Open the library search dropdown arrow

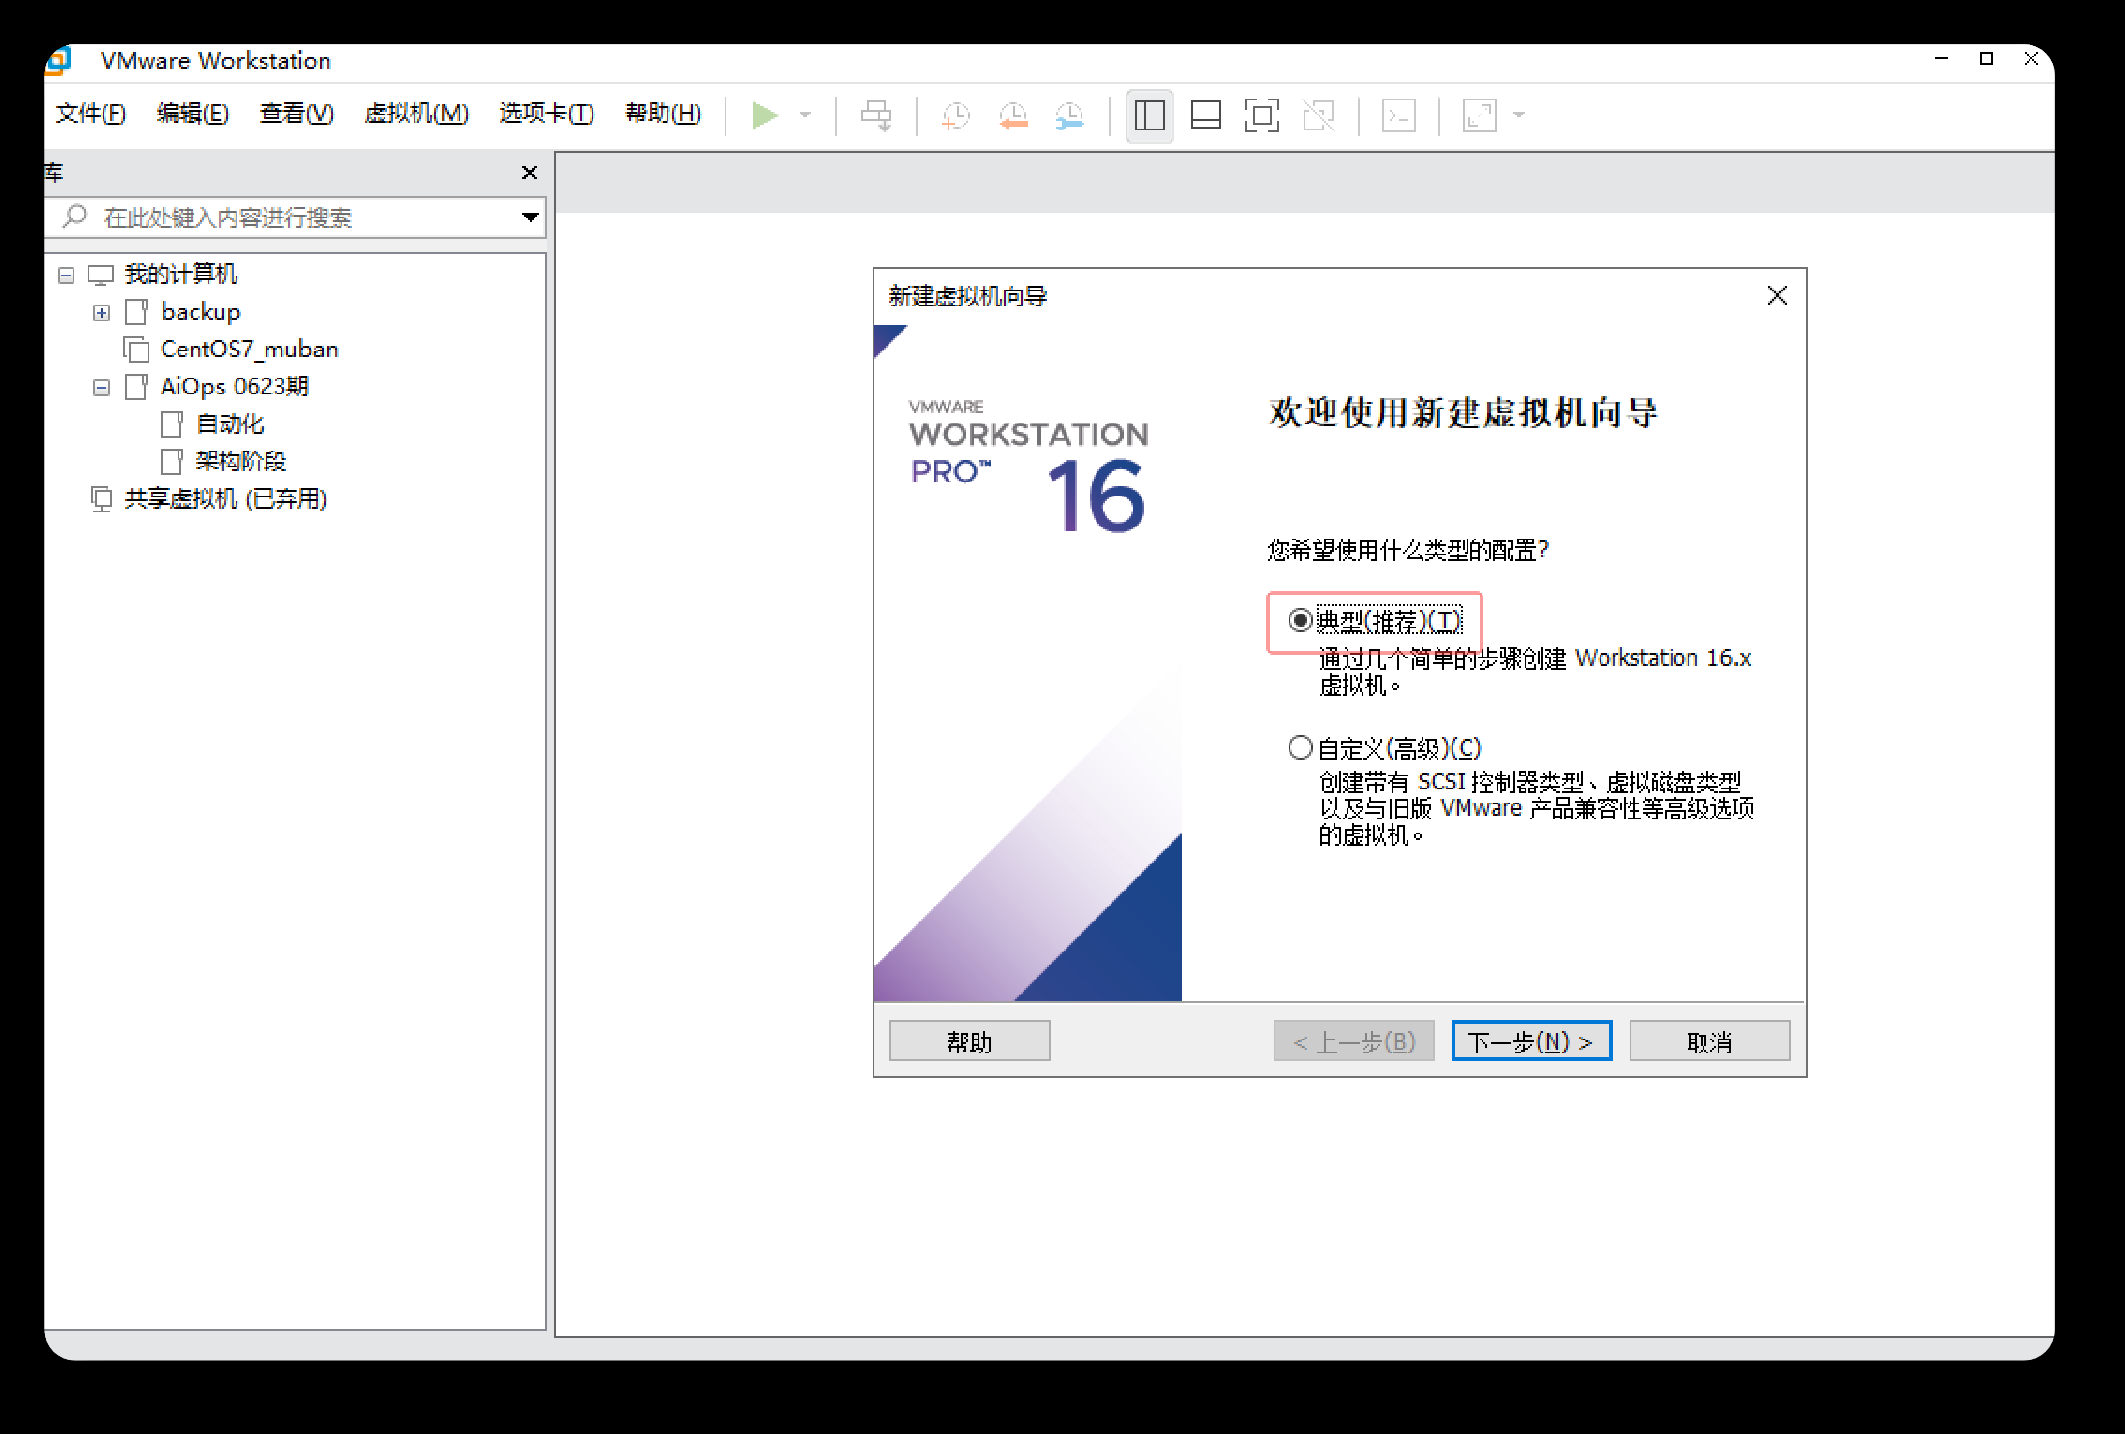(x=530, y=217)
